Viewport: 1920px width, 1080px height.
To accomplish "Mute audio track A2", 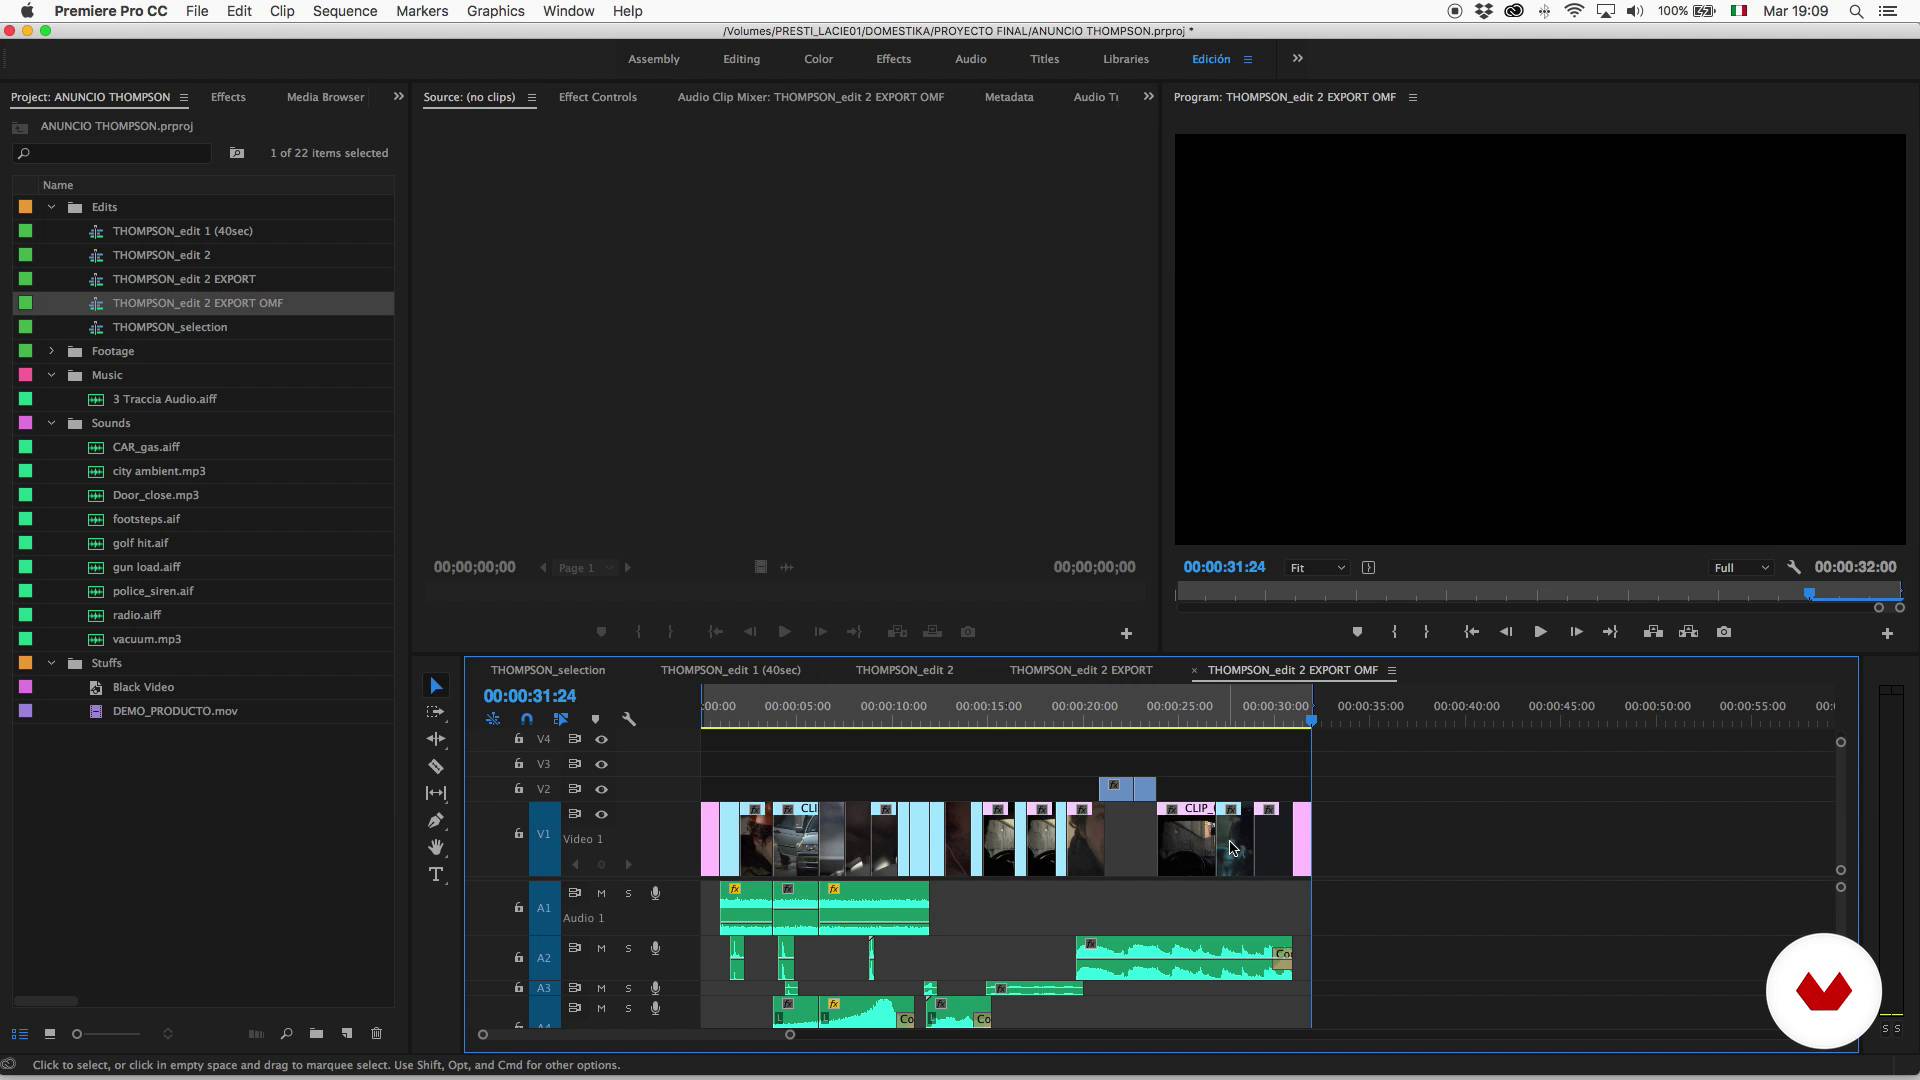I will point(601,948).
